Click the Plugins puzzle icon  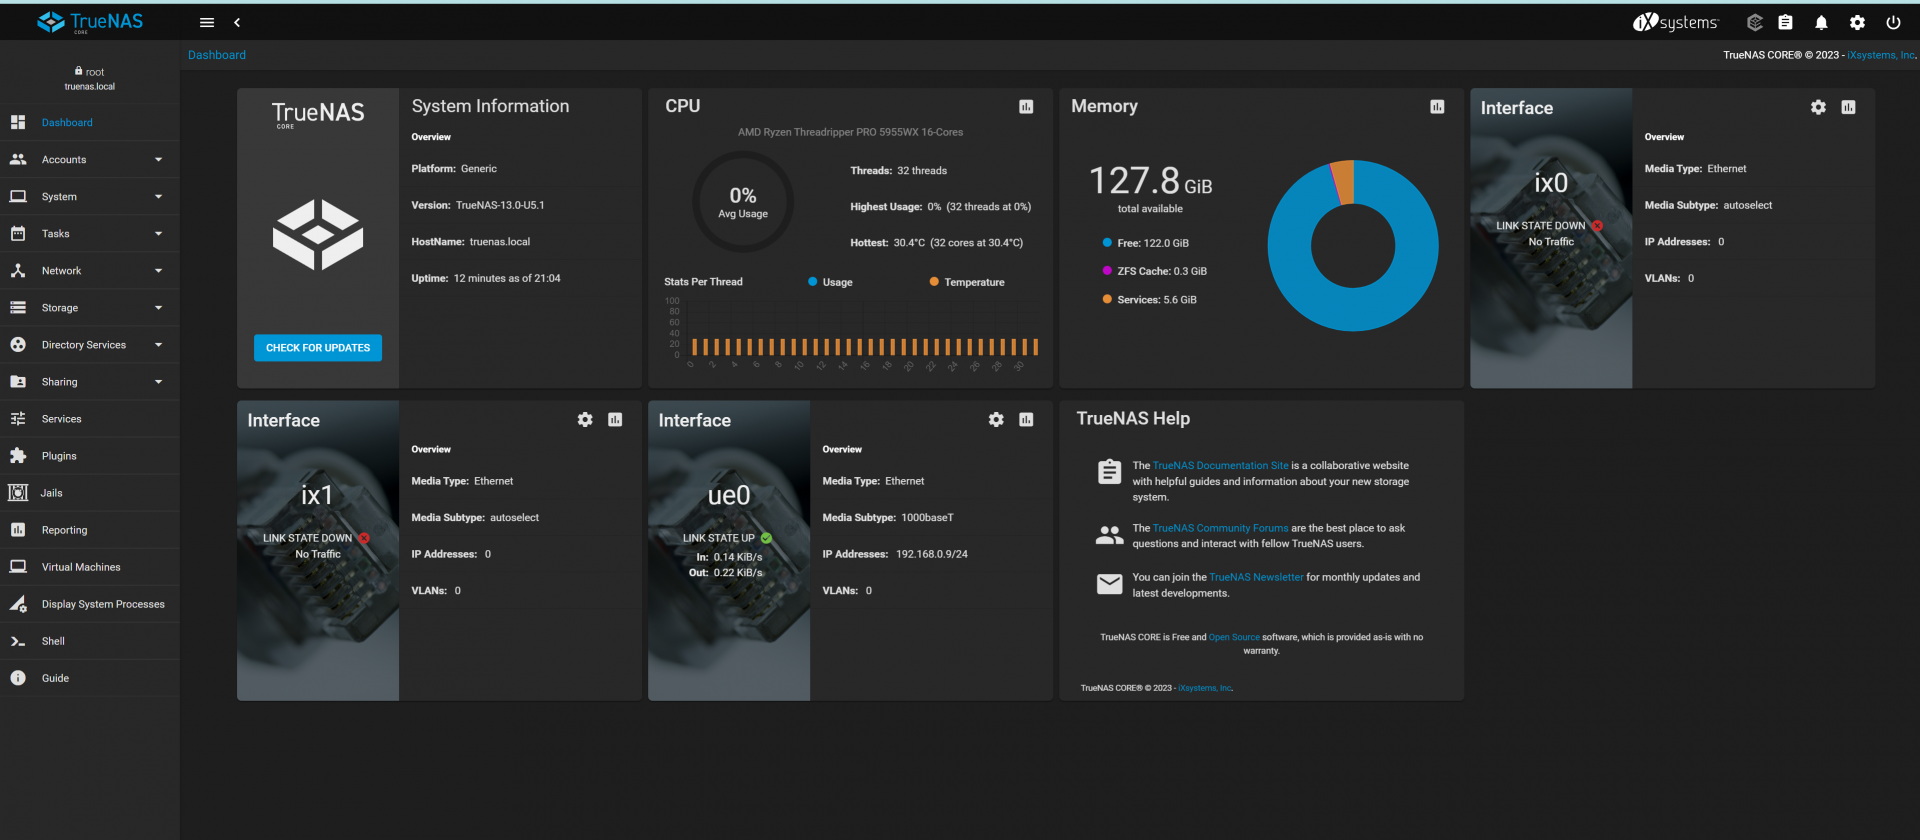coord(18,456)
